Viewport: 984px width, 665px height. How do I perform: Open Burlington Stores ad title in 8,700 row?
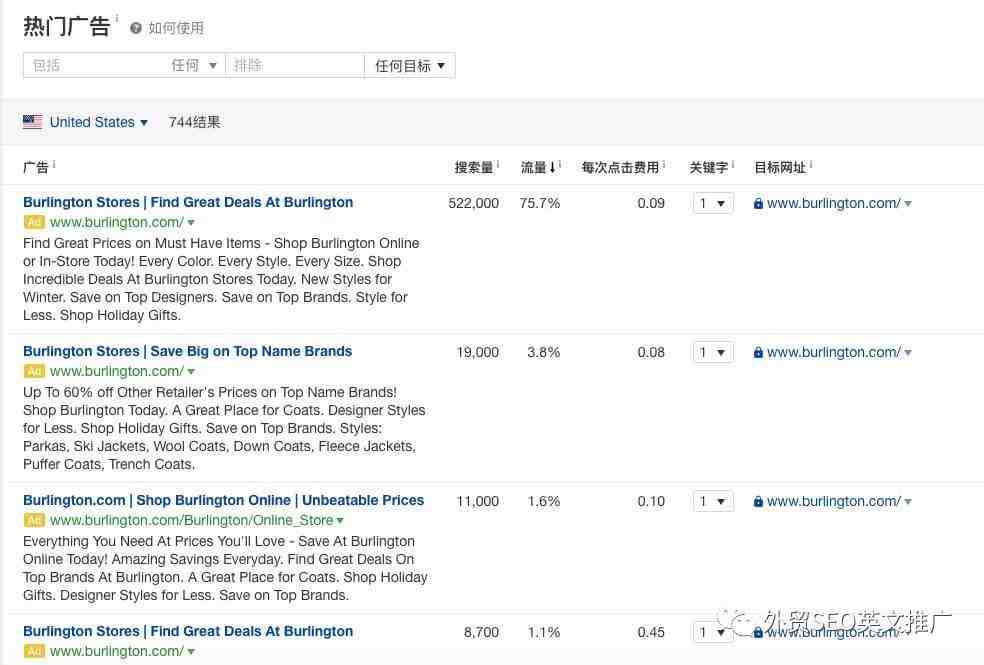point(188,631)
